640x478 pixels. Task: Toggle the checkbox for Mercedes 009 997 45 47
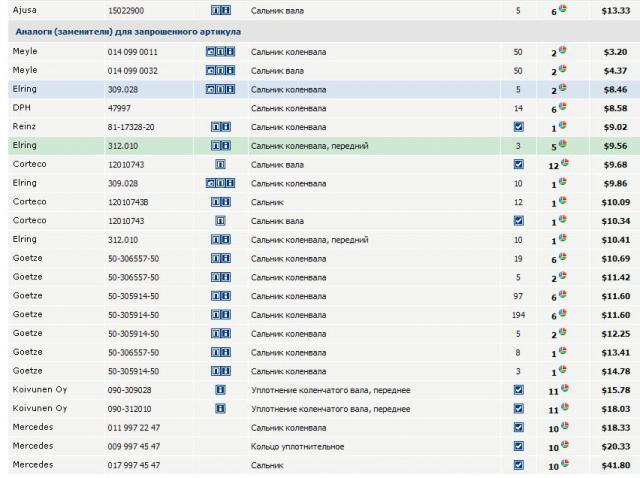click(x=518, y=446)
